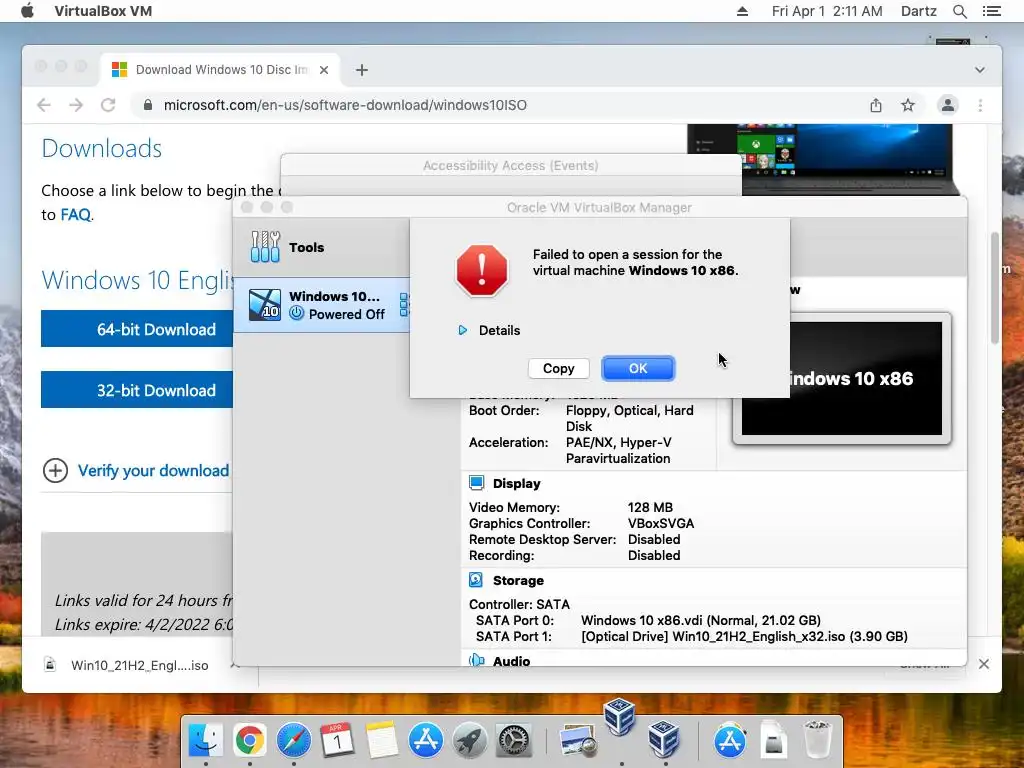
Task: Open a new Chrome tab
Action: tap(362, 70)
